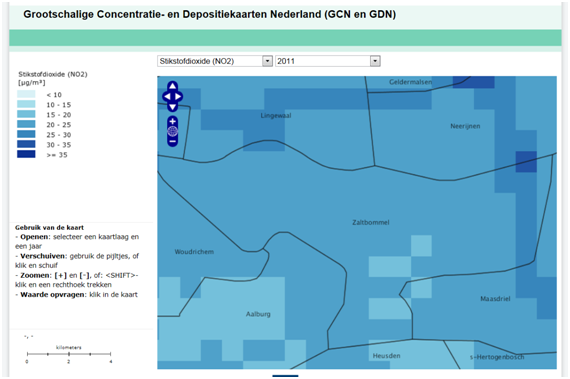Click the '25 - 30' legend color swatch

pos(26,134)
